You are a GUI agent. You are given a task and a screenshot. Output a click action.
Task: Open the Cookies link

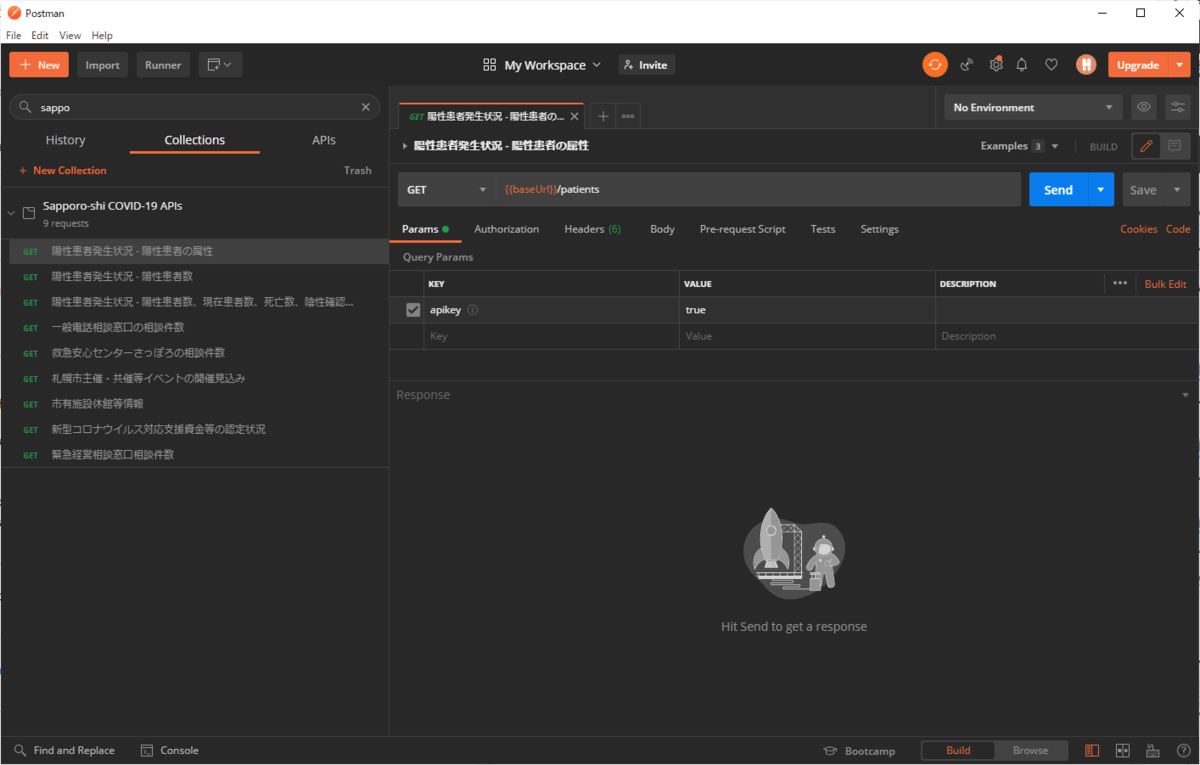point(1139,229)
